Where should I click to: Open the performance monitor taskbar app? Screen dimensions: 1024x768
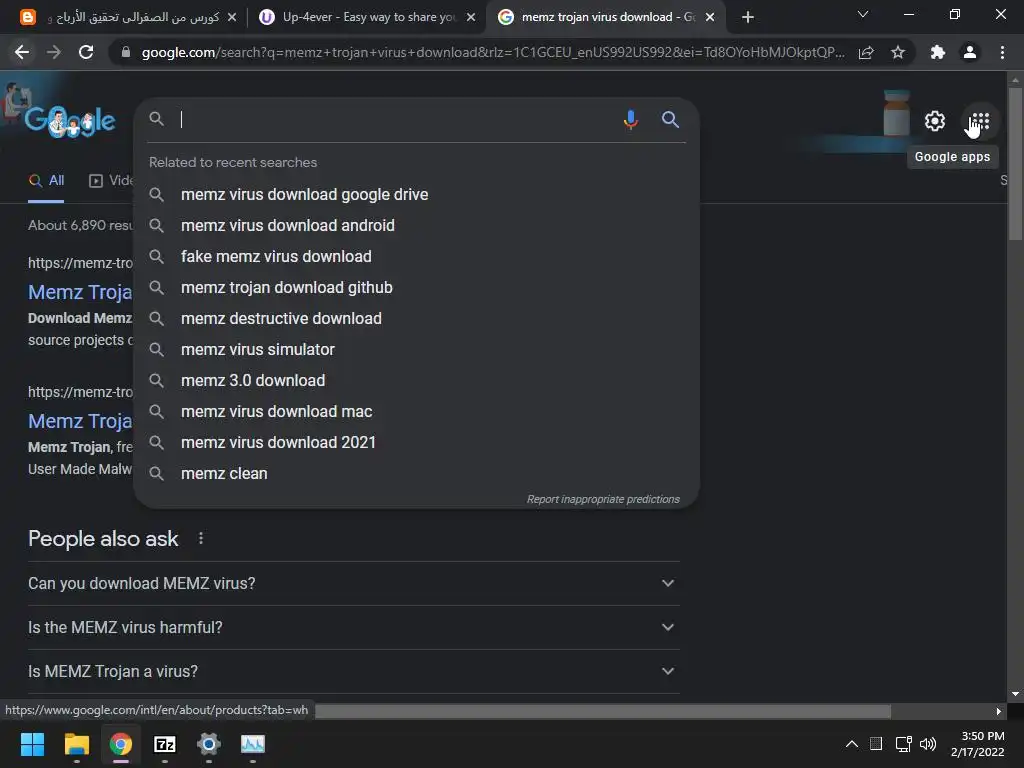tap(253, 744)
